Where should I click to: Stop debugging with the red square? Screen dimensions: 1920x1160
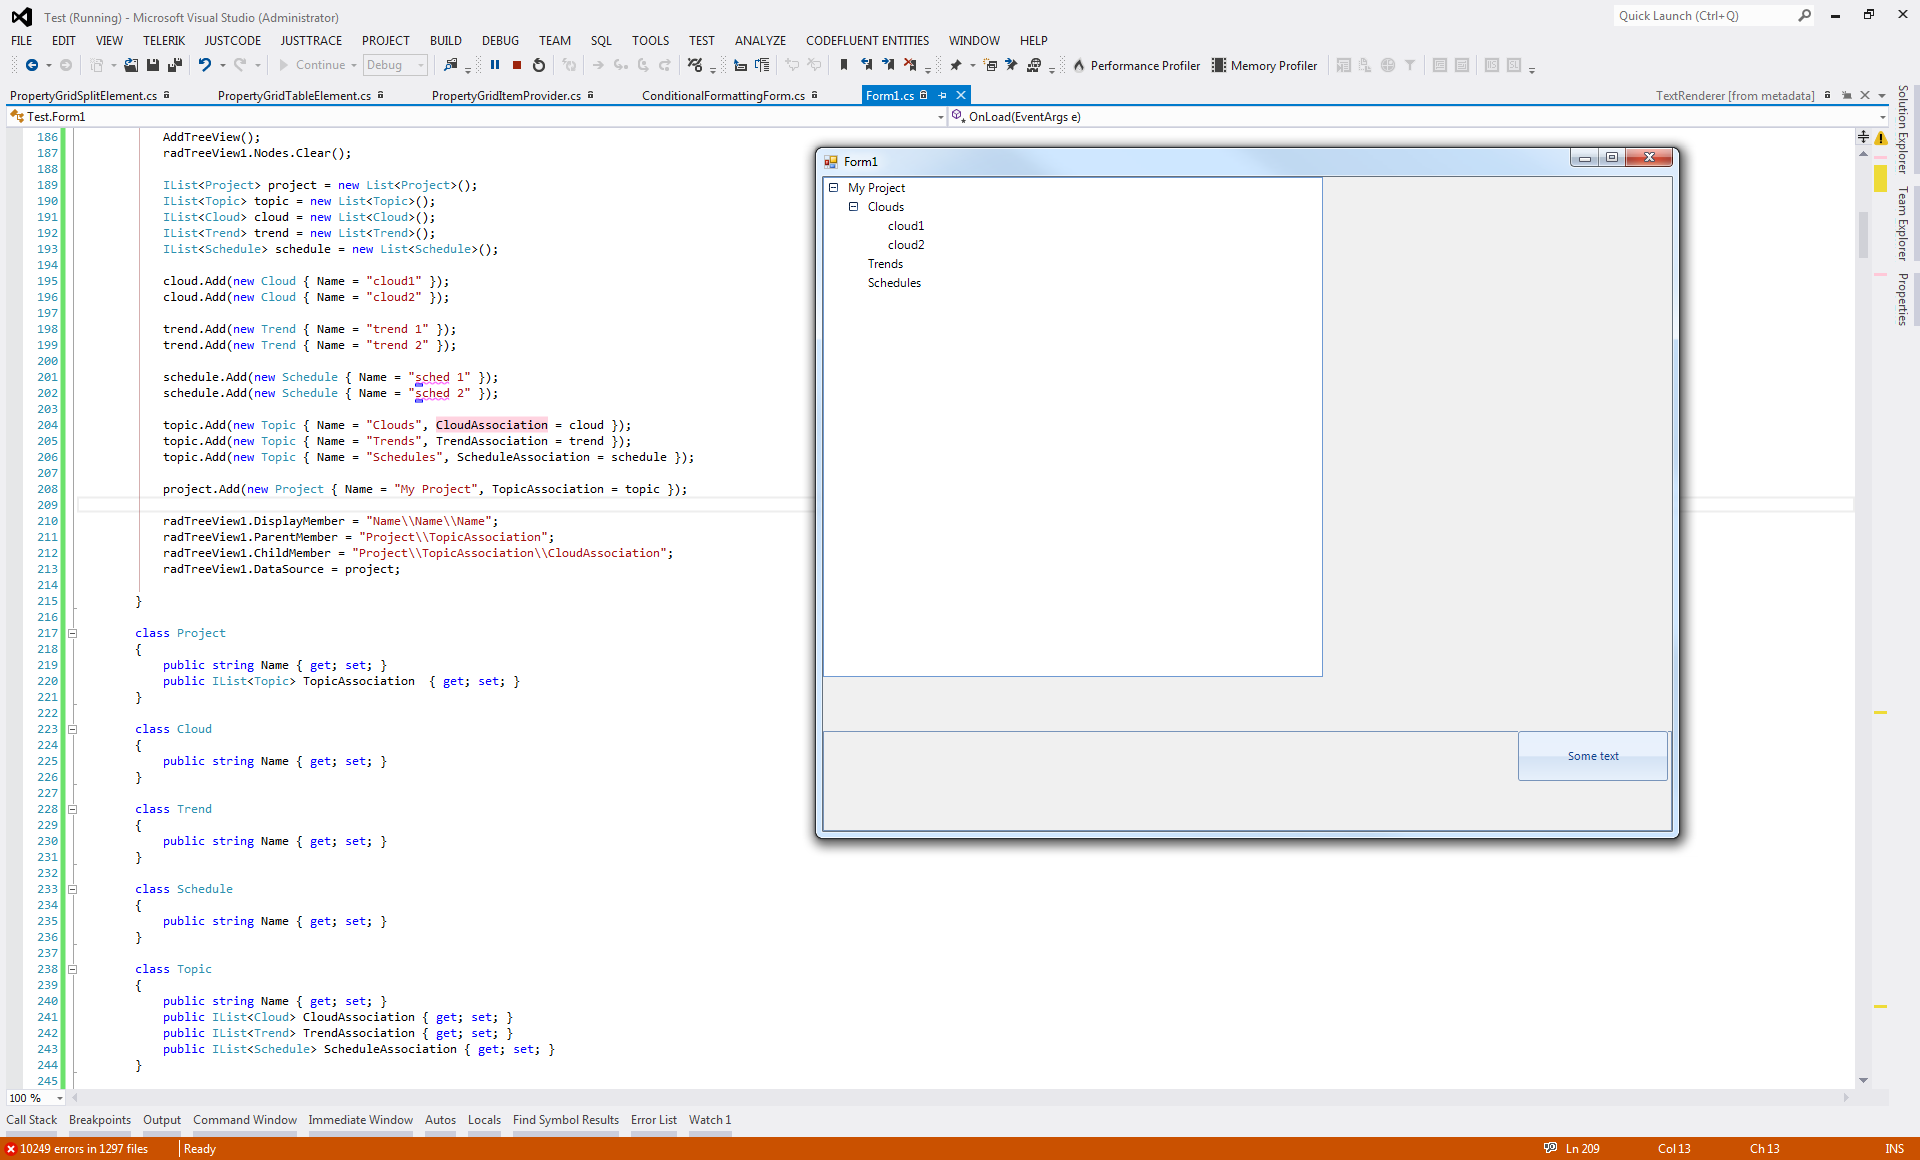pos(517,65)
